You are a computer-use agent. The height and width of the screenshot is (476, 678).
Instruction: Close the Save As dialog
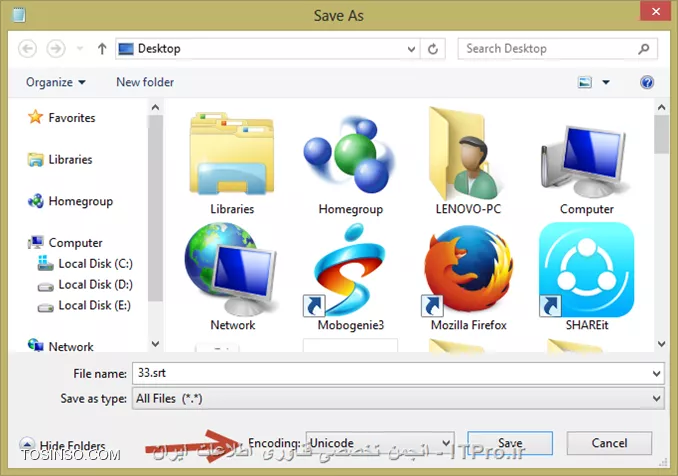(655, 11)
